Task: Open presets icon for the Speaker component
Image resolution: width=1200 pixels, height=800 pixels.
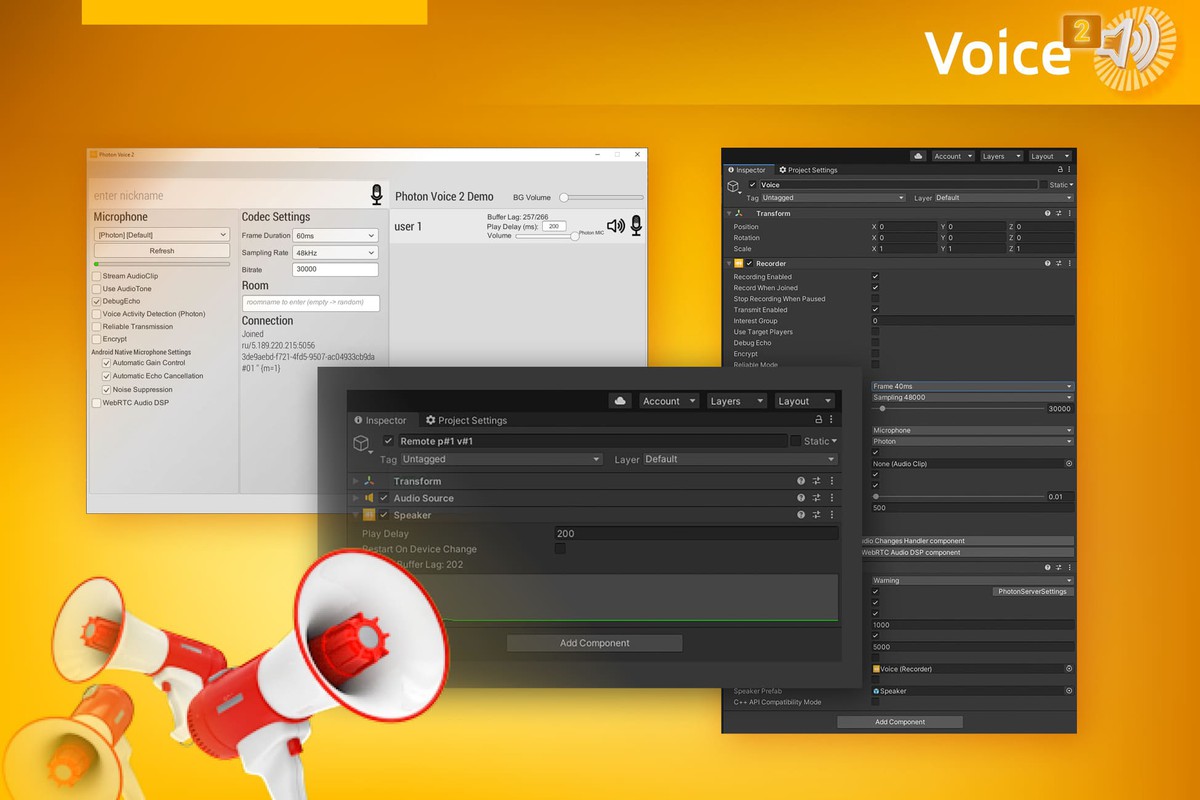Action: [x=816, y=515]
